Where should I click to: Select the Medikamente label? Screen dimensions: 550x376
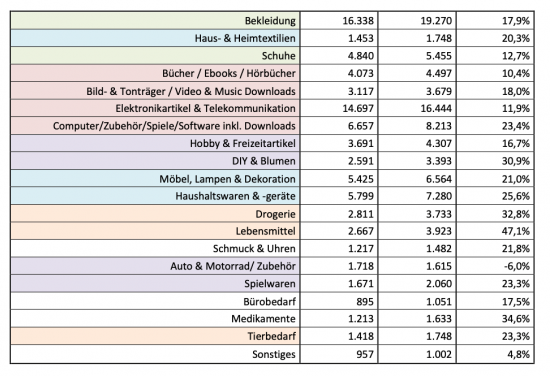(x=263, y=319)
